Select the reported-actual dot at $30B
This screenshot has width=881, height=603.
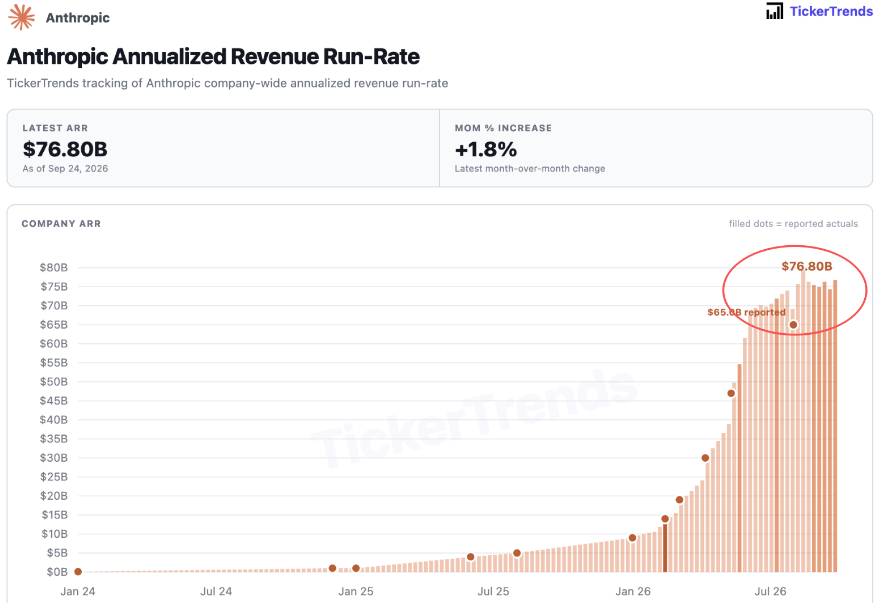[x=705, y=458]
